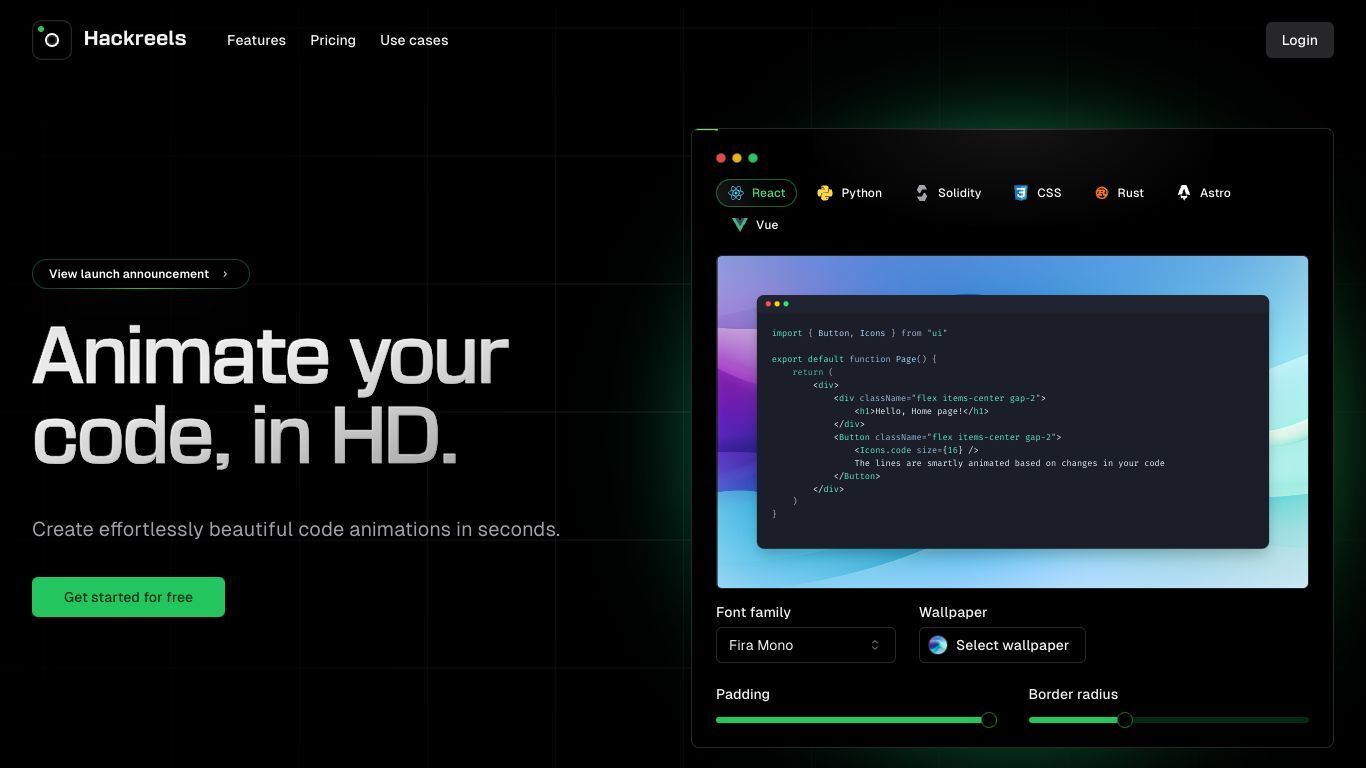
Task: Switch to the Python tab
Action: pyautogui.click(x=849, y=193)
